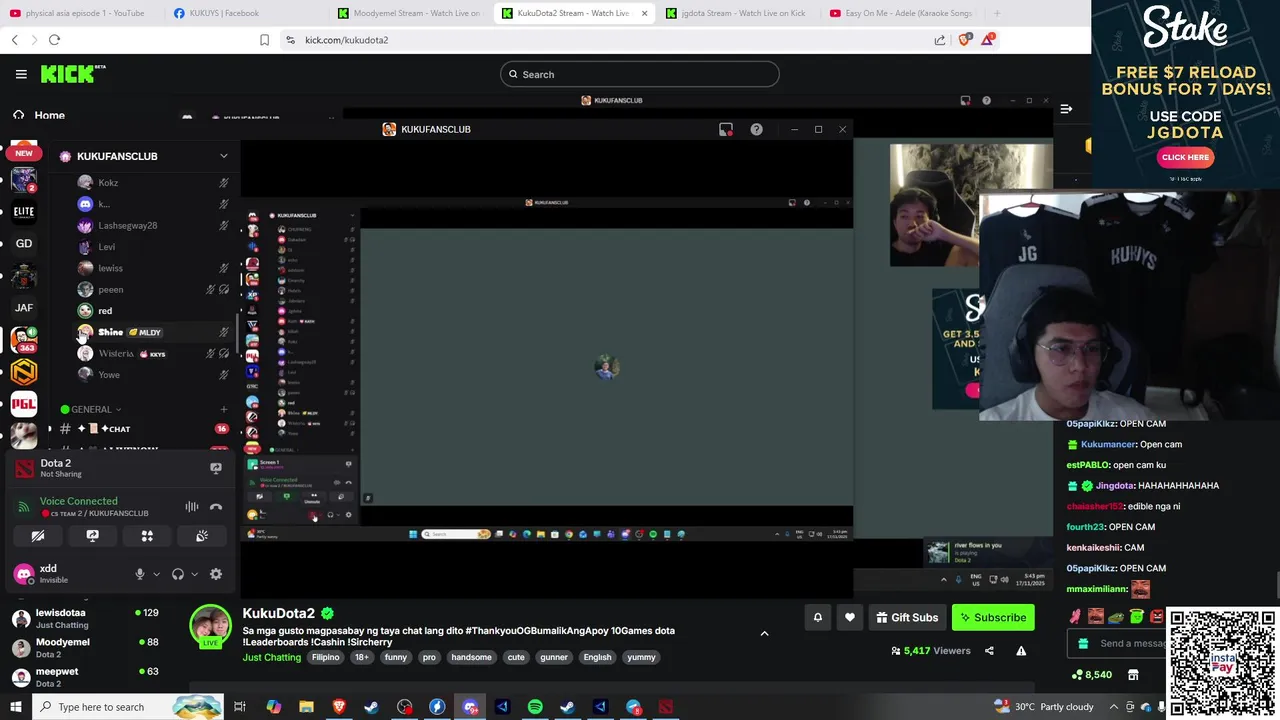Open microphone input options arrow
This screenshot has height=720, width=1280.
[156, 574]
